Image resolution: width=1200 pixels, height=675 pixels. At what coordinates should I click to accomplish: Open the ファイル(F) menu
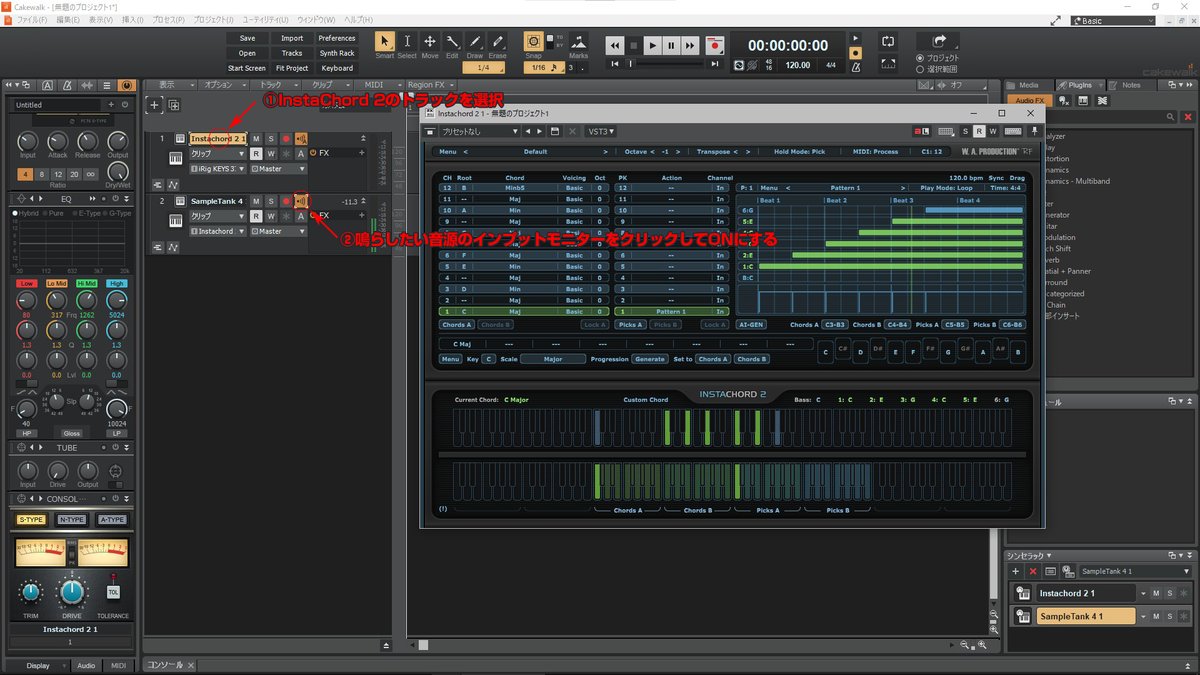[32, 20]
